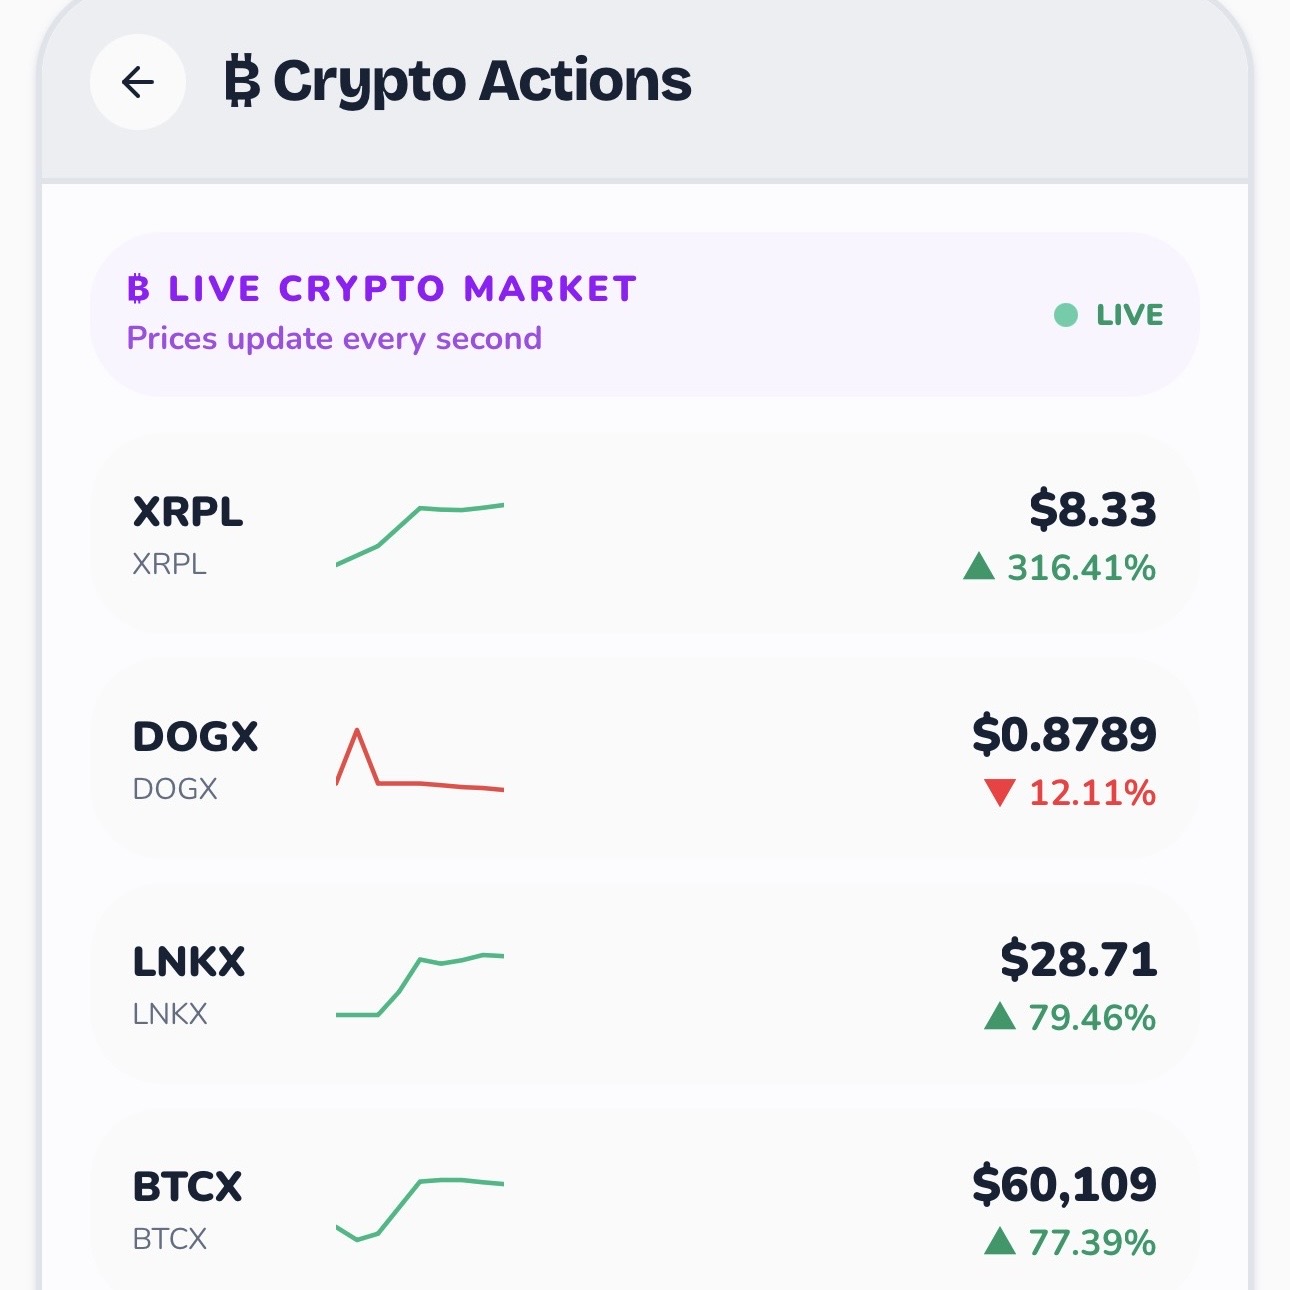The height and width of the screenshot is (1290, 1290).
Task: Click the green up triangle for XRPL
Action: coord(979,568)
